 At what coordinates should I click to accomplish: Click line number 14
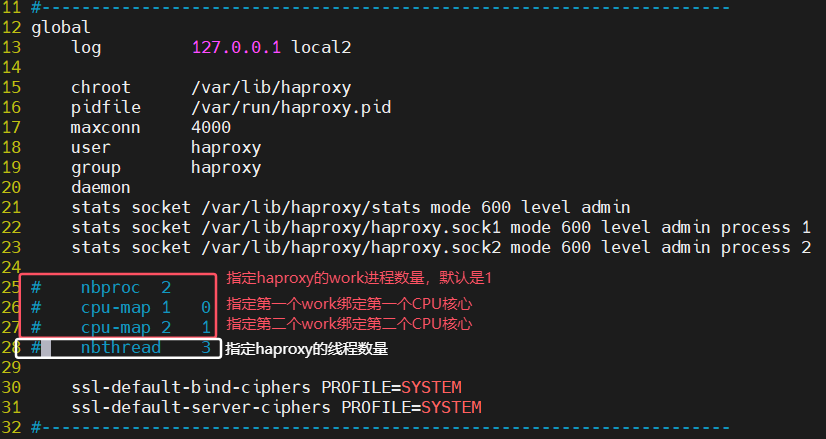coord(11,67)
